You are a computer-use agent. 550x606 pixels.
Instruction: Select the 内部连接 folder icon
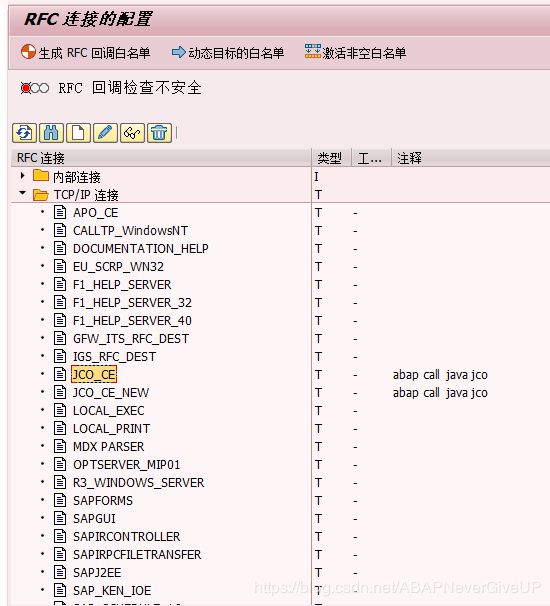point(41,176)
